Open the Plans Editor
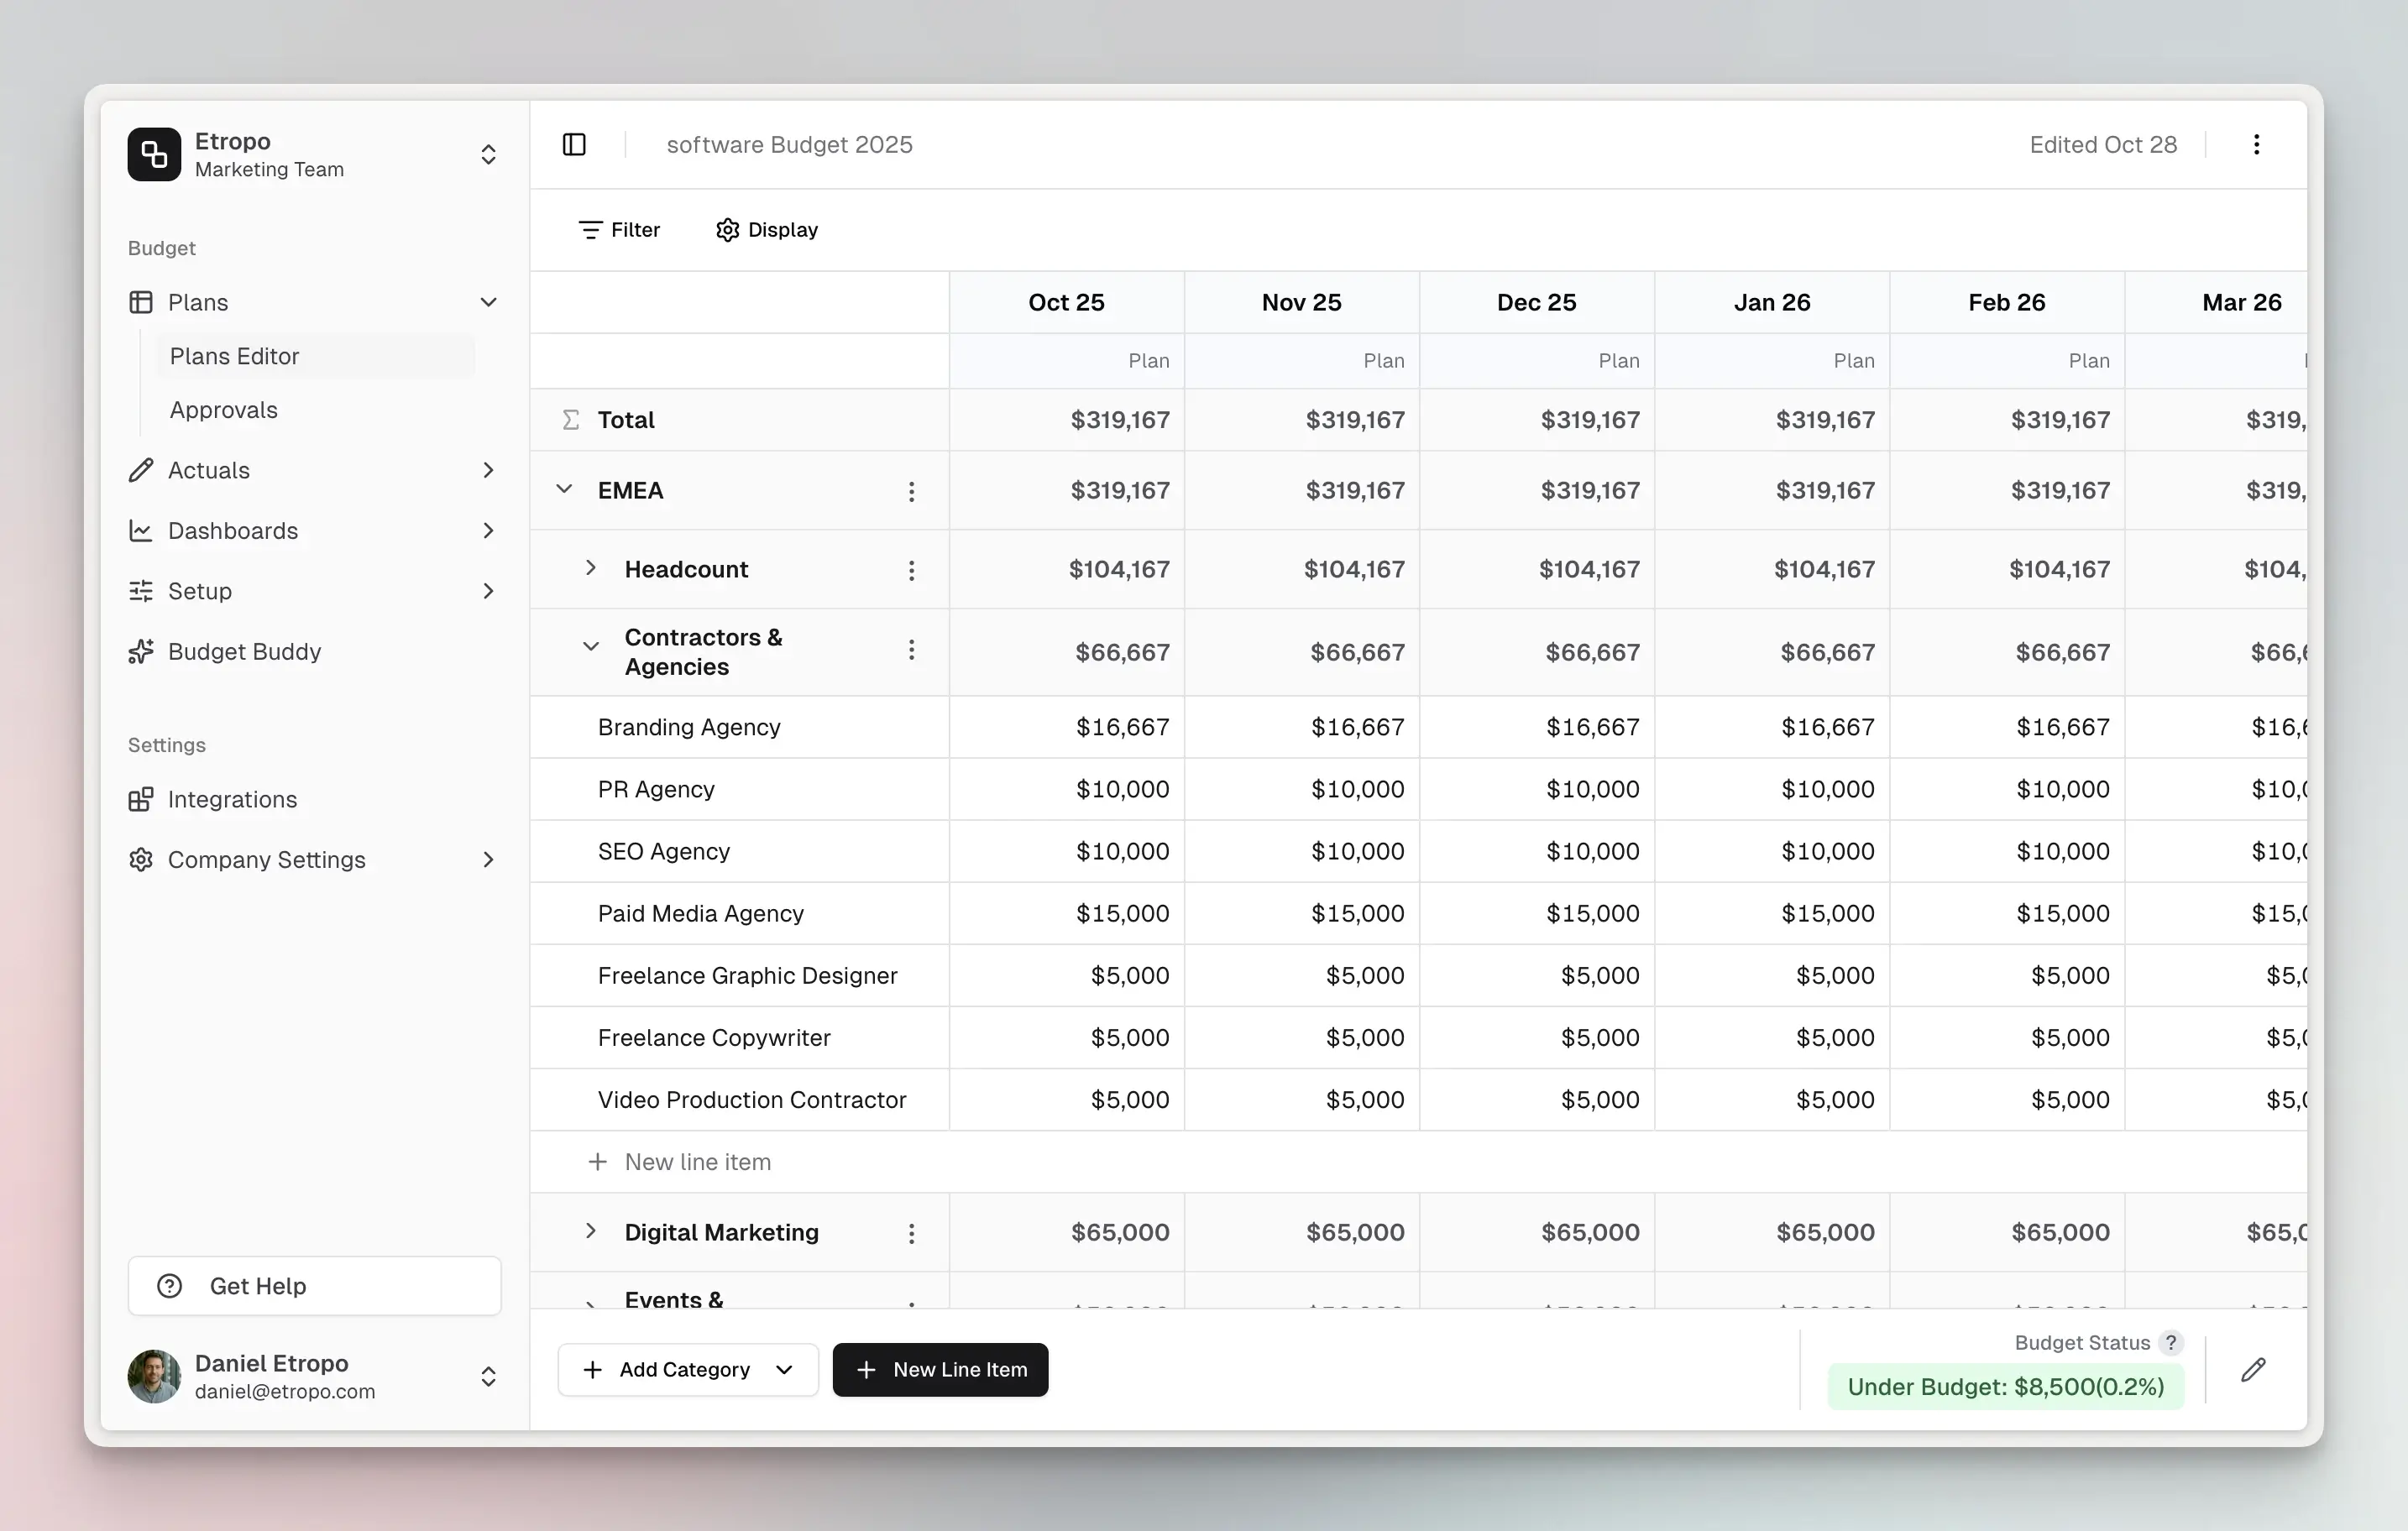Image resolution: width=2408 pixels, height=1531 pixels. (234, 356)
